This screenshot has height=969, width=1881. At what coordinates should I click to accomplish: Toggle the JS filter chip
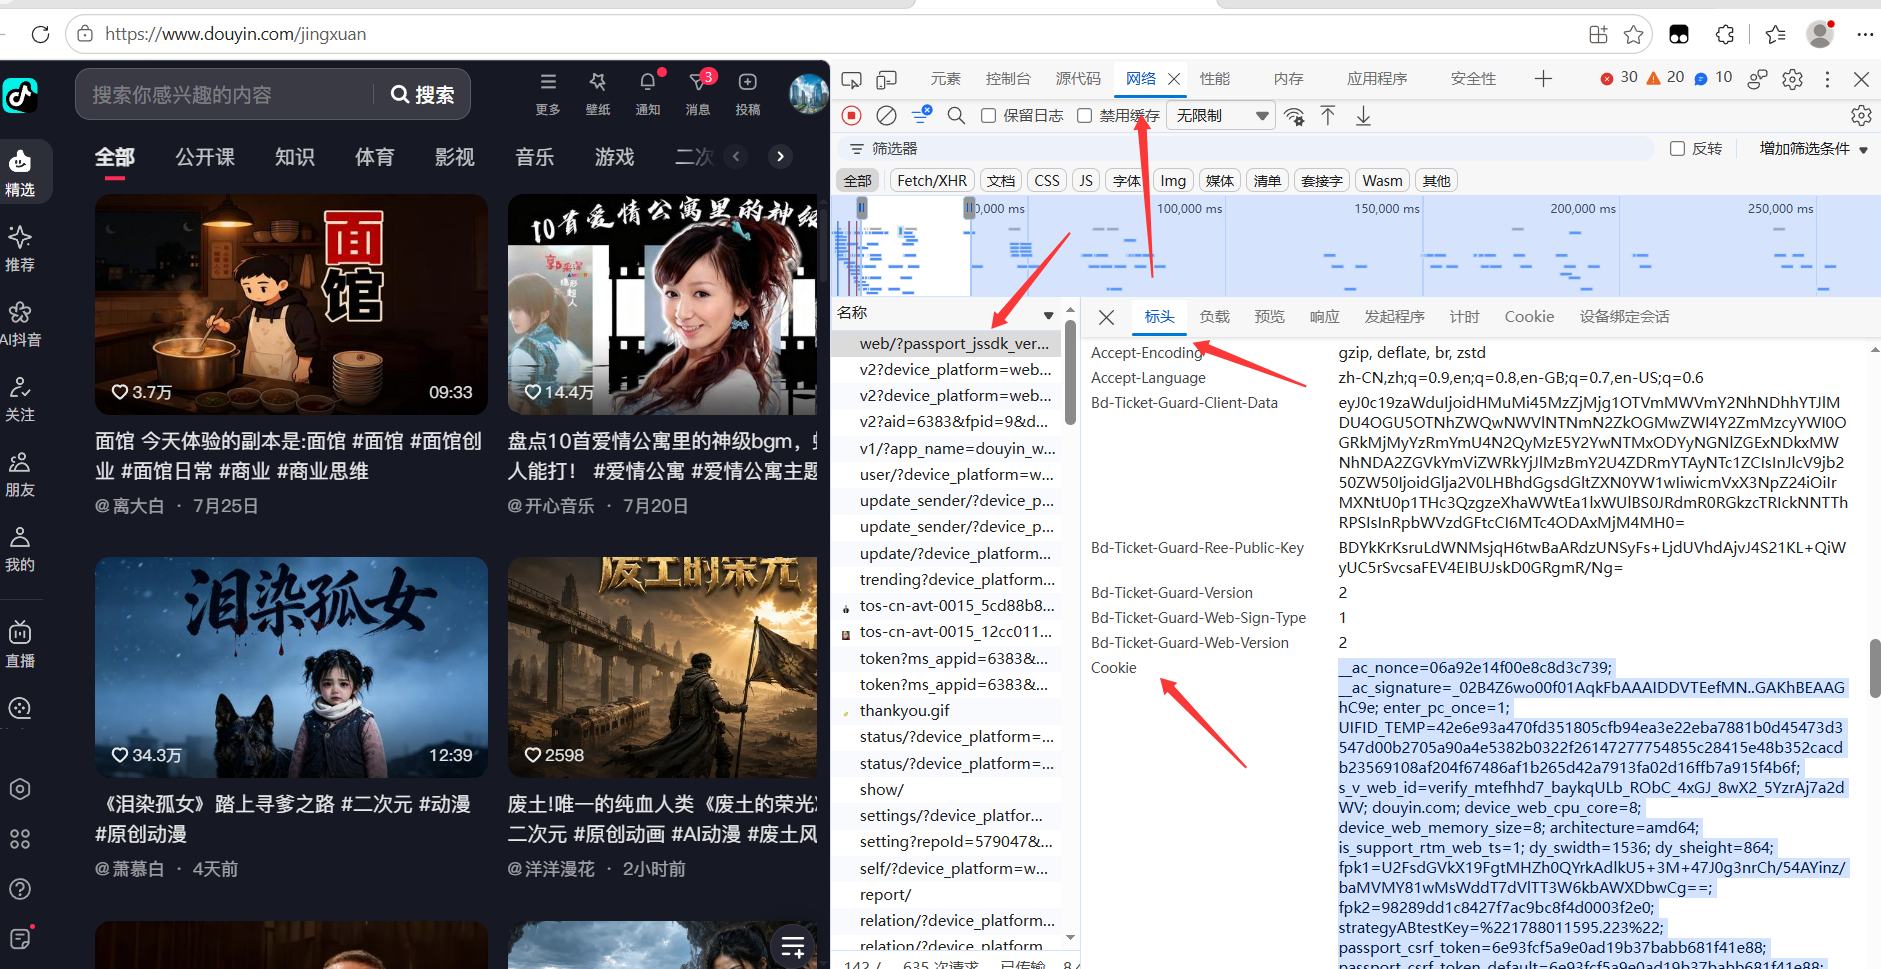pos(1086,181)
